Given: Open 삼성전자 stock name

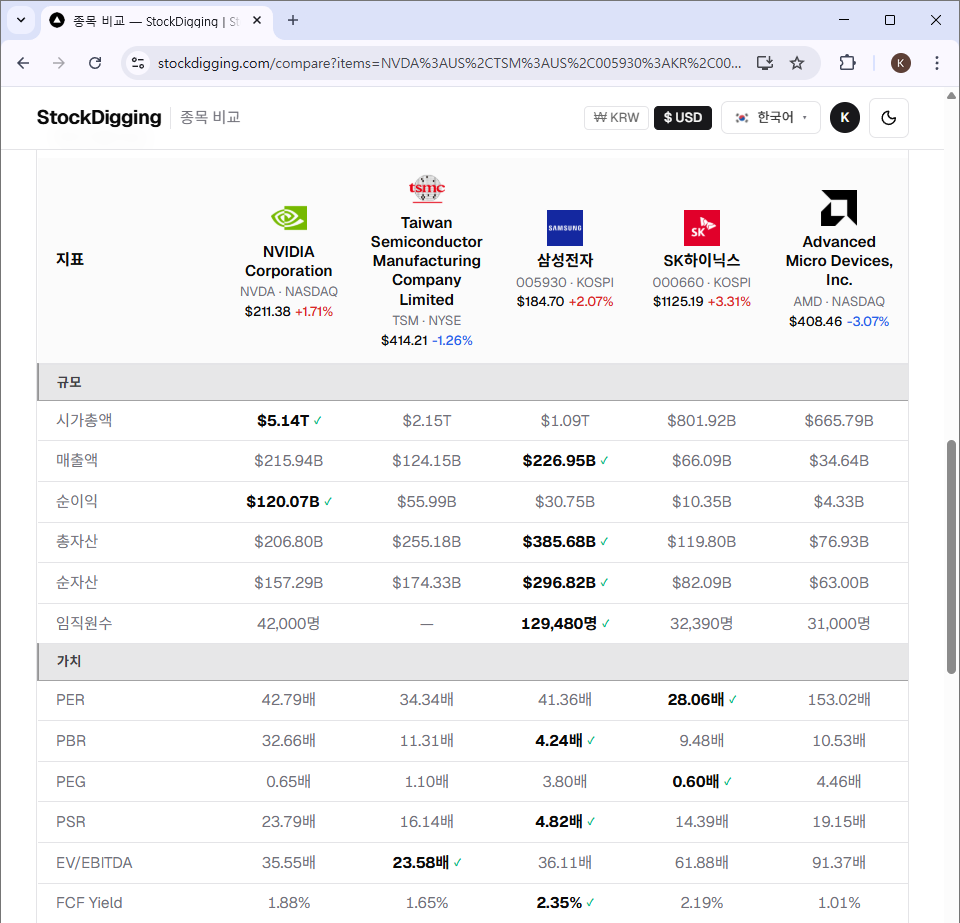Looking at the screenshot, I should pyautogui.click(x=564, y=260).
